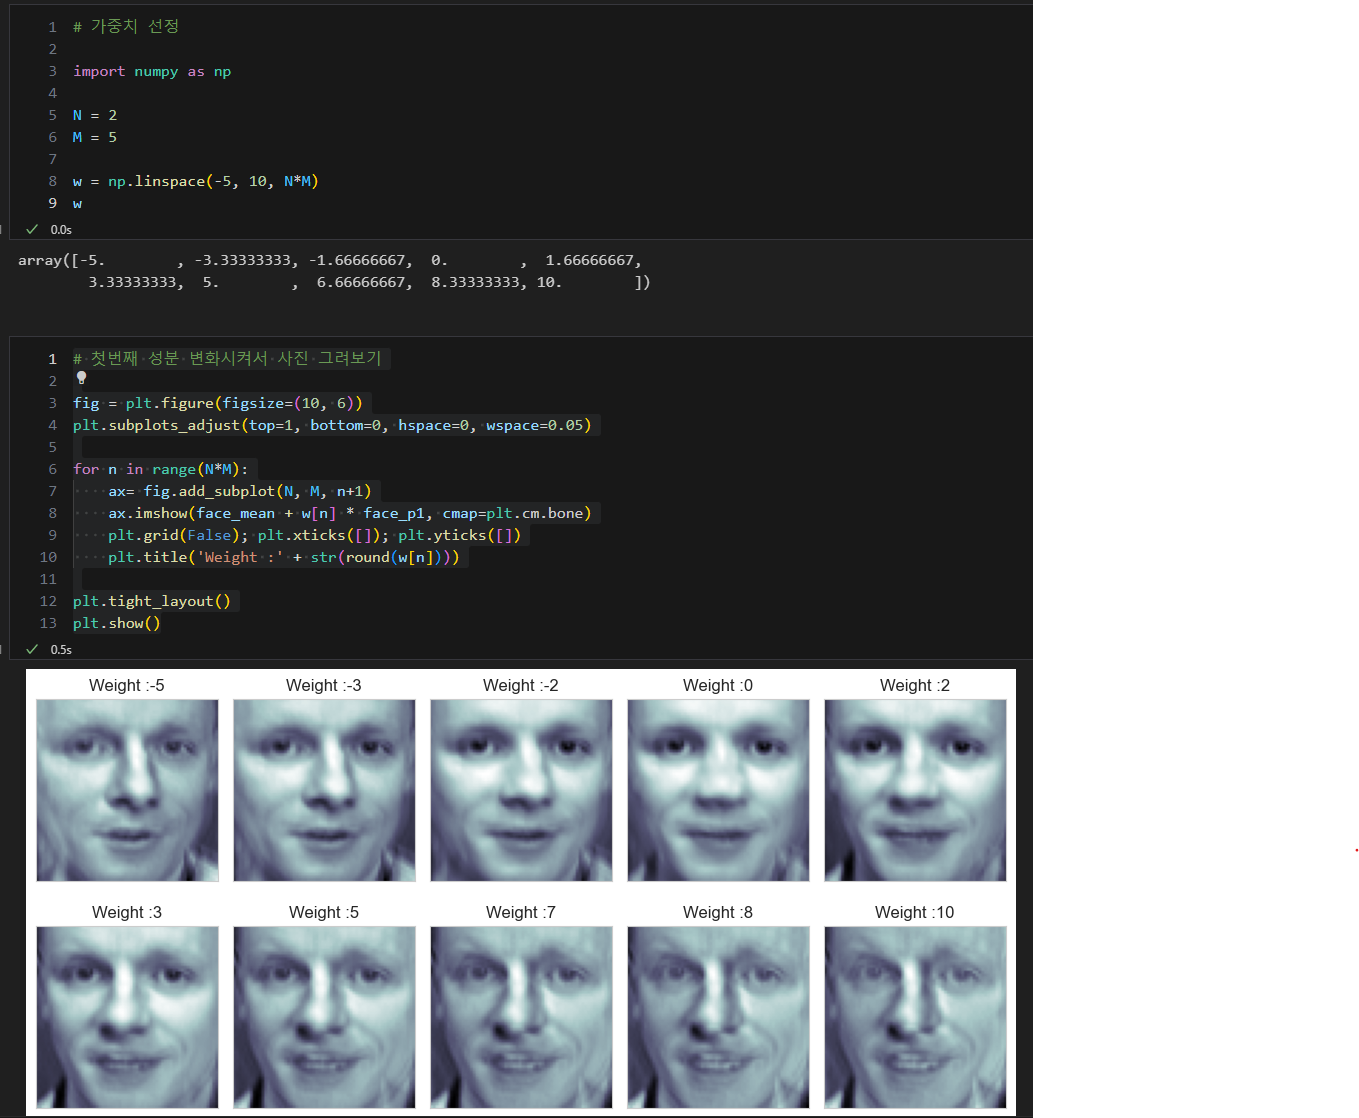The image size is (1359, 1118).
Task: Click the '0.5s' execution time label
Action: (61, 650)
